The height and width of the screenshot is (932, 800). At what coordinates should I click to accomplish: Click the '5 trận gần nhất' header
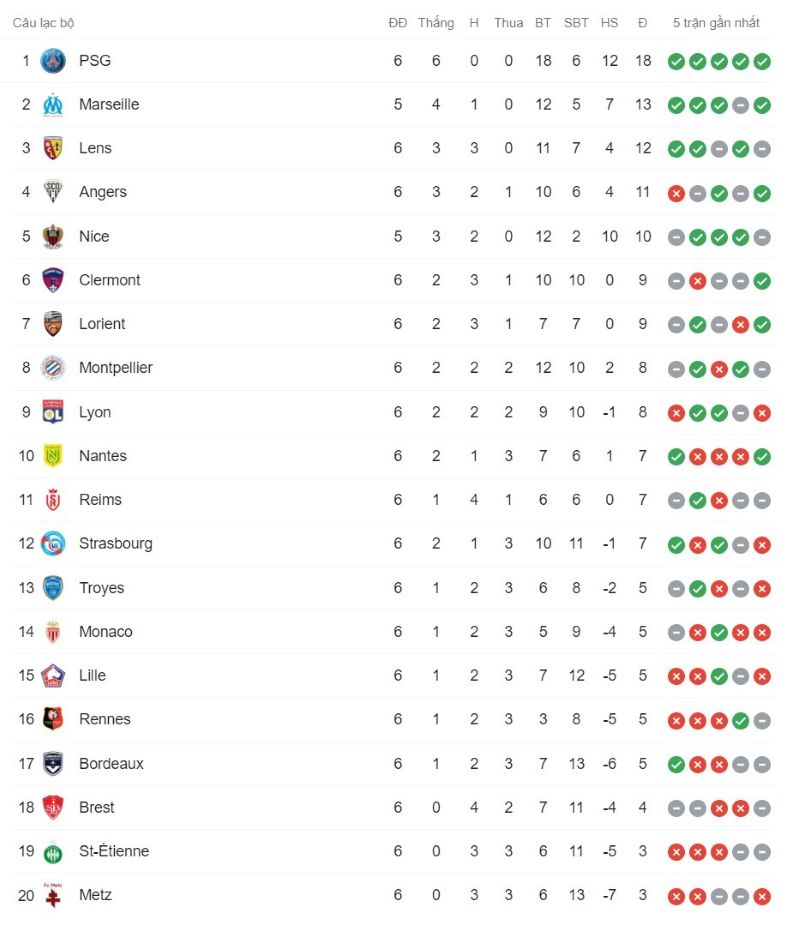point(716,23)
